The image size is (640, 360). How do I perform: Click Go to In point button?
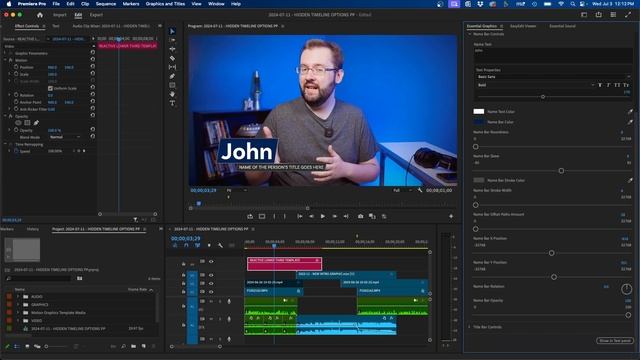[x=300, y=216]
